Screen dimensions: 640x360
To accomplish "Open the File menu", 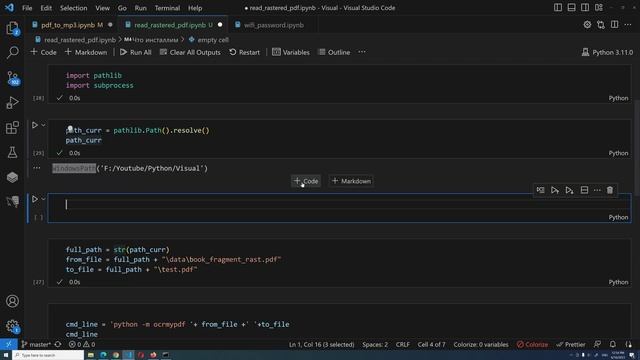I will 27,8.
